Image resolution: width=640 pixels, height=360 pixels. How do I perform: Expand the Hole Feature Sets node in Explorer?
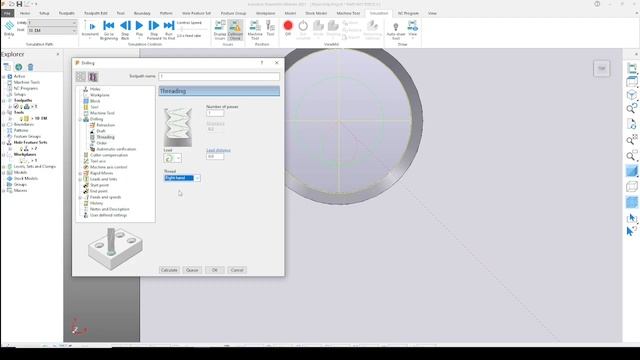(x=4, y=142)
